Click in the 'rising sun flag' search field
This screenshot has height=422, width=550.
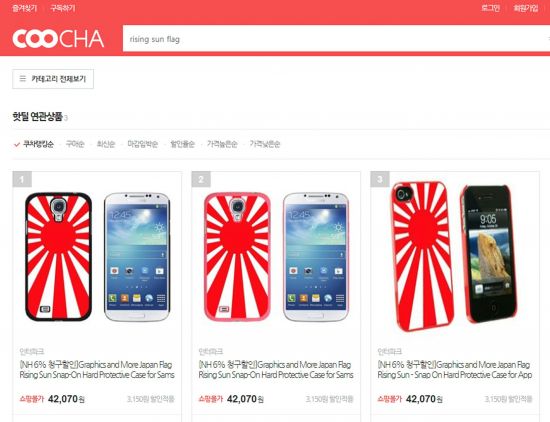pos(336,39)
